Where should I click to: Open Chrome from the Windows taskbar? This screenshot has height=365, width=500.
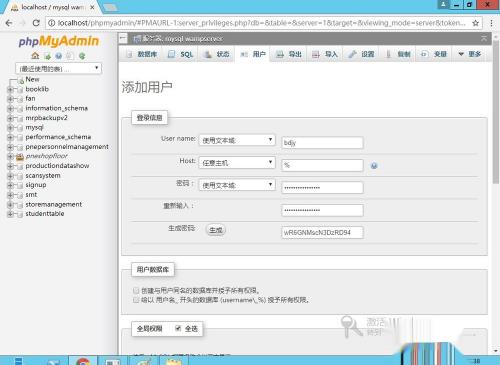tap(83, 361)
